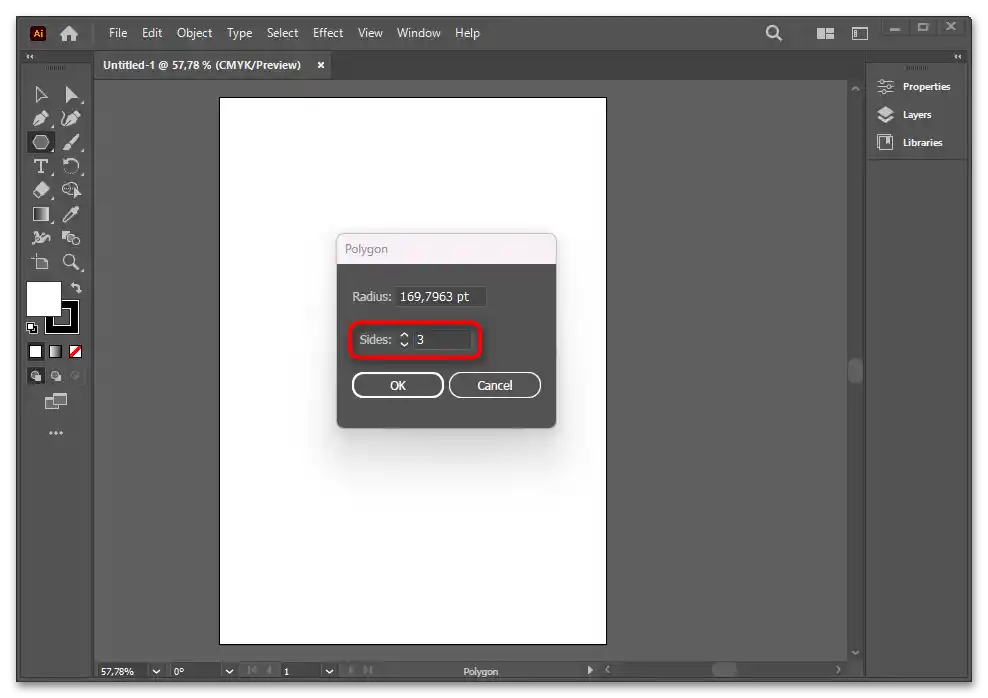Select the Puppet Warp tool
Image resolution: width=988 pixels, height=698 pixels.
click(x=41, y=238)
